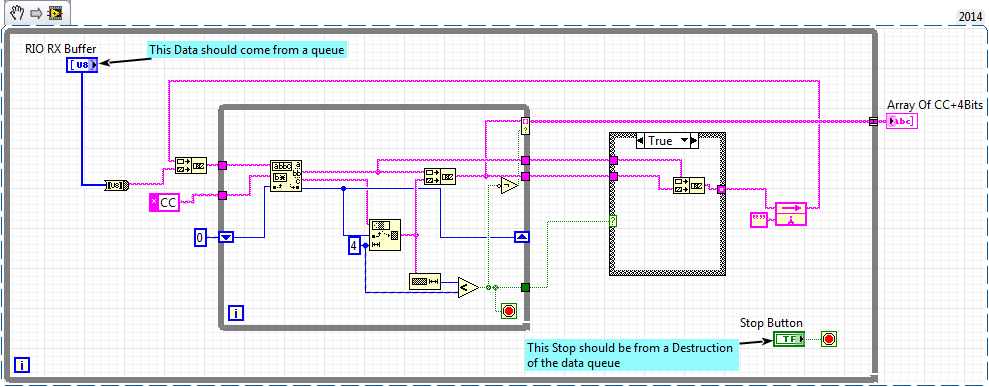This screenshot has height=387, width=989.
Task: Click inner loop red stop condition terminal
Action: 509,311
